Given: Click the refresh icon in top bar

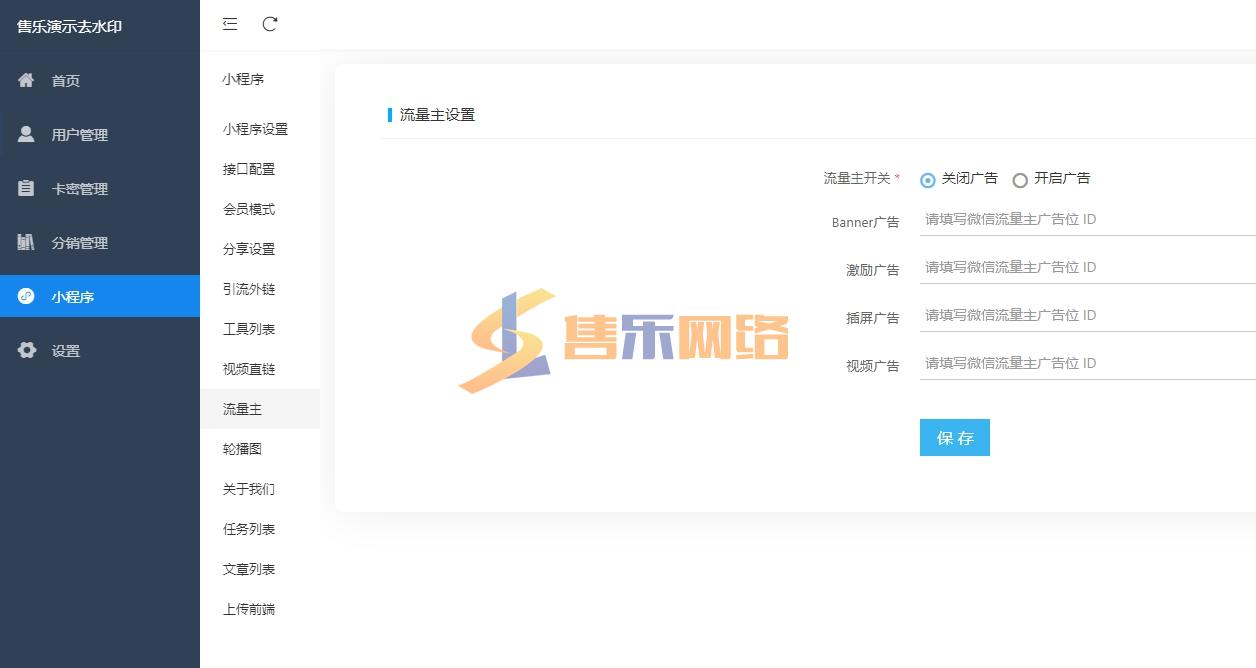Looking at the screenshot, I should pyautogui.click(x=270, y=24).
